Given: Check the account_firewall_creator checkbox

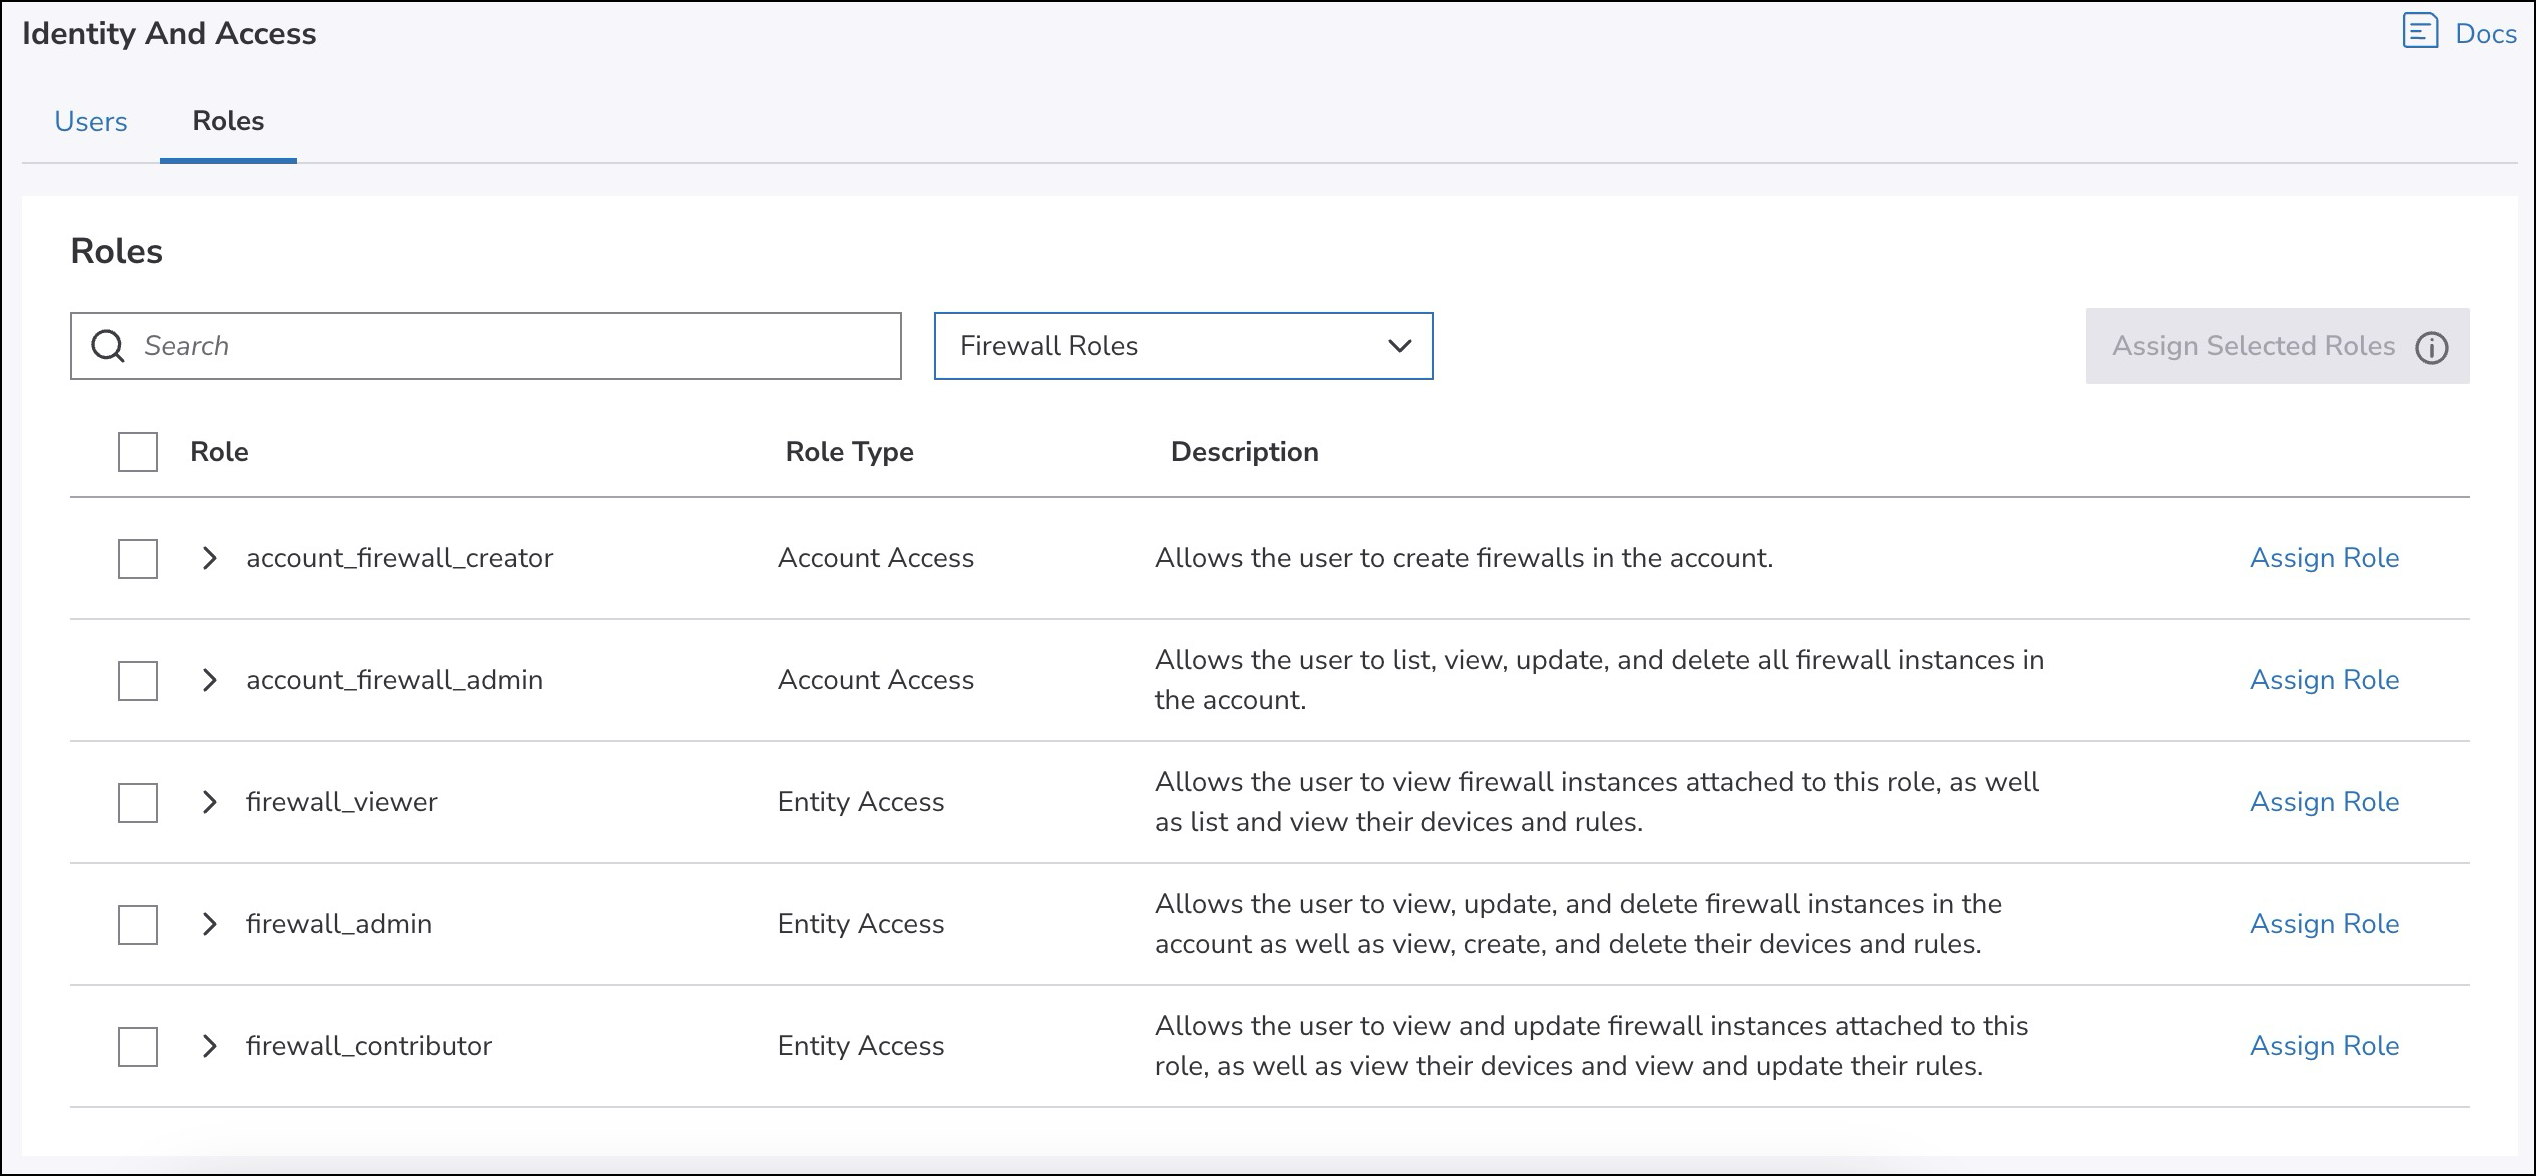Looking at the screenshot, I should pos(138,558).
